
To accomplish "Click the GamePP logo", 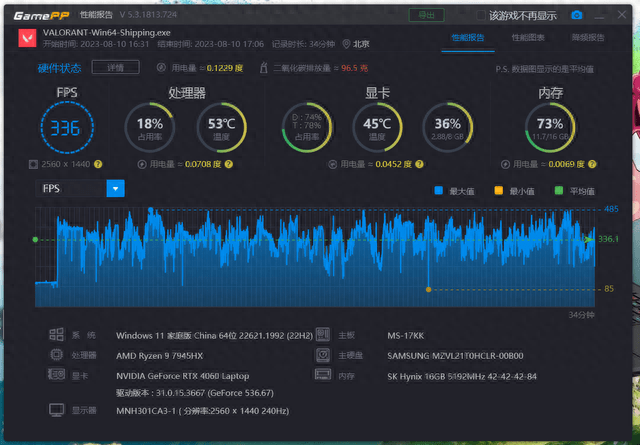I will pyautogui.click(x=41, y=16).
